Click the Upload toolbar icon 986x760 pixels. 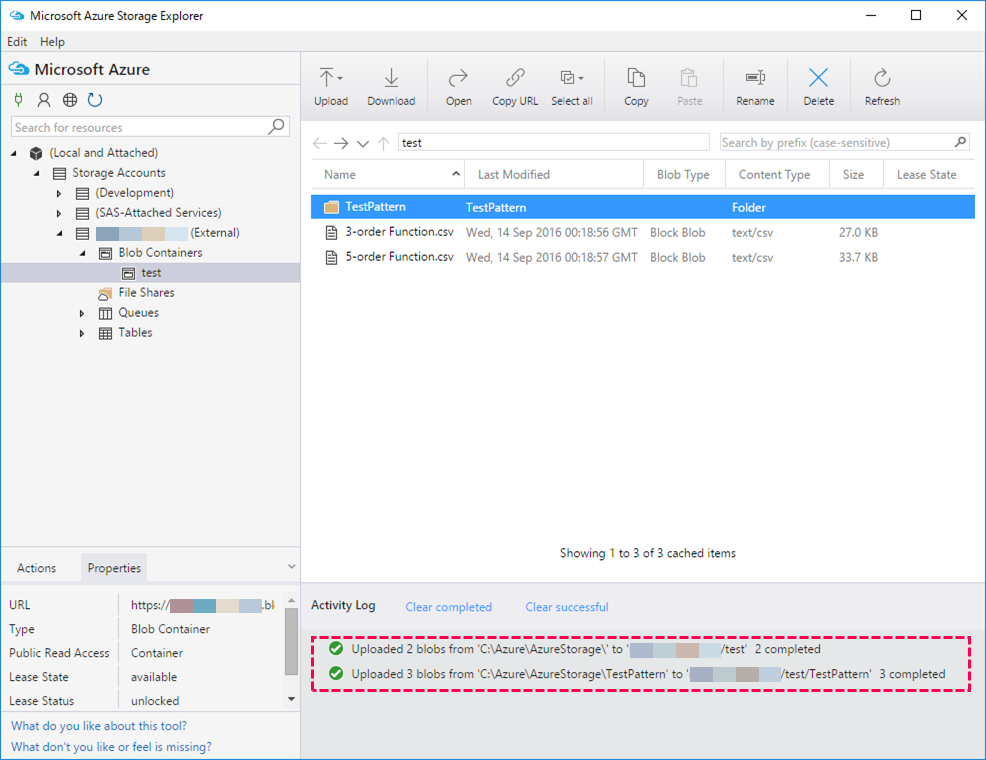(x=326, y=78)
